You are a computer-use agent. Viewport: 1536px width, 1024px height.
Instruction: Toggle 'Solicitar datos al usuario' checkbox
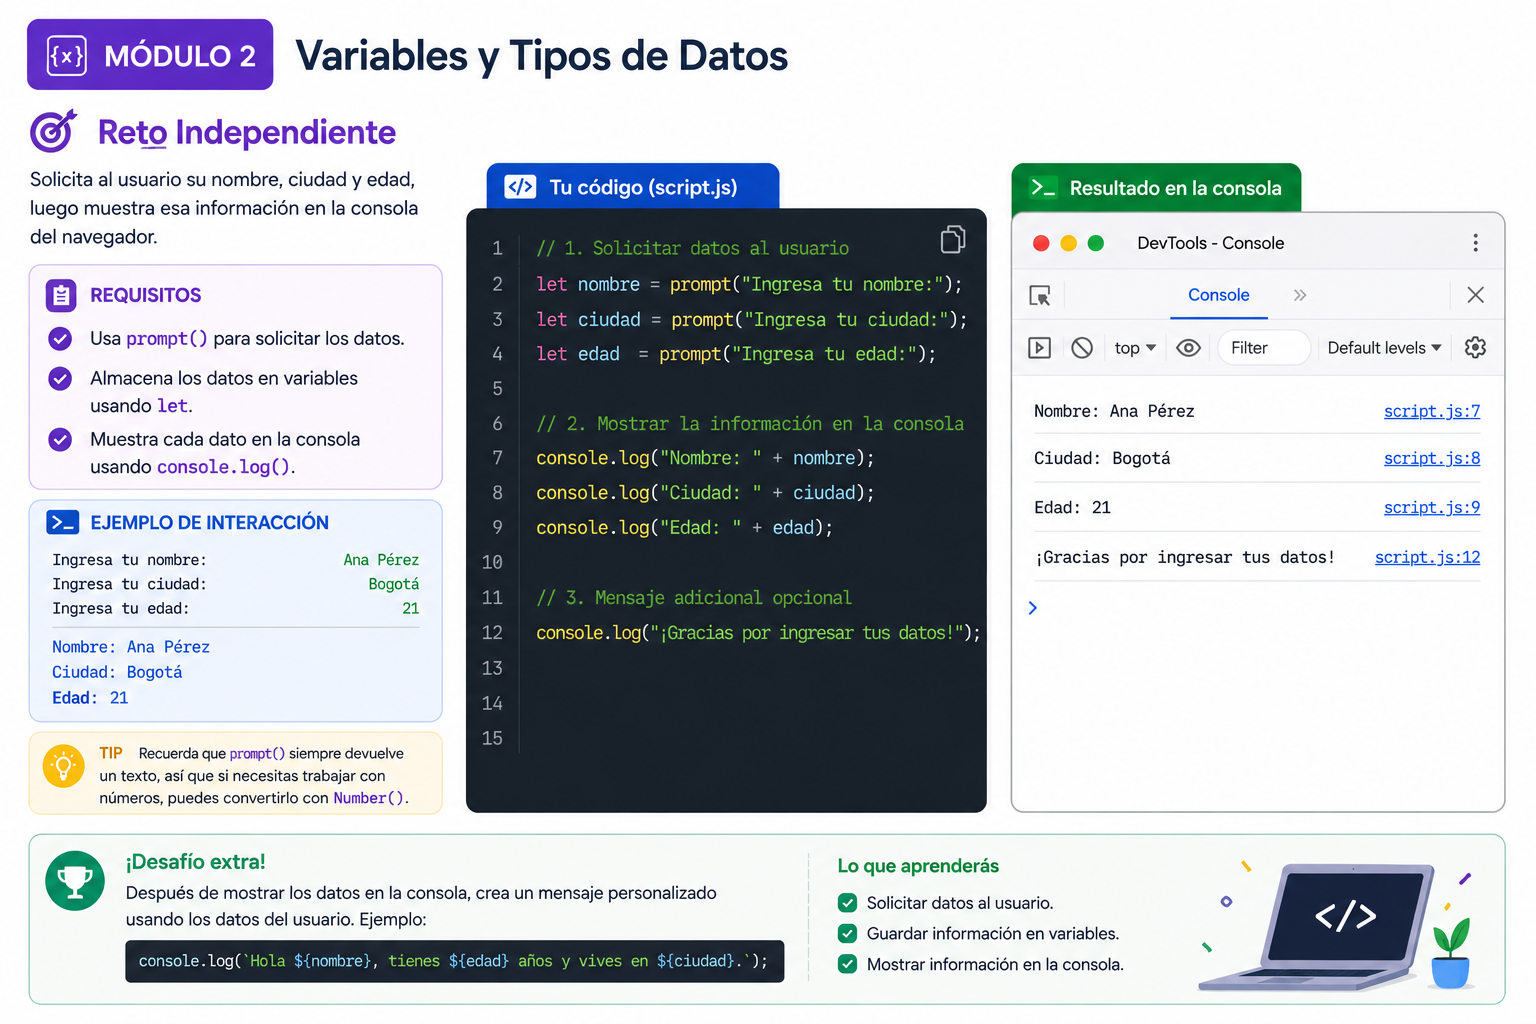pyautogui.click(x=848, y=903)
